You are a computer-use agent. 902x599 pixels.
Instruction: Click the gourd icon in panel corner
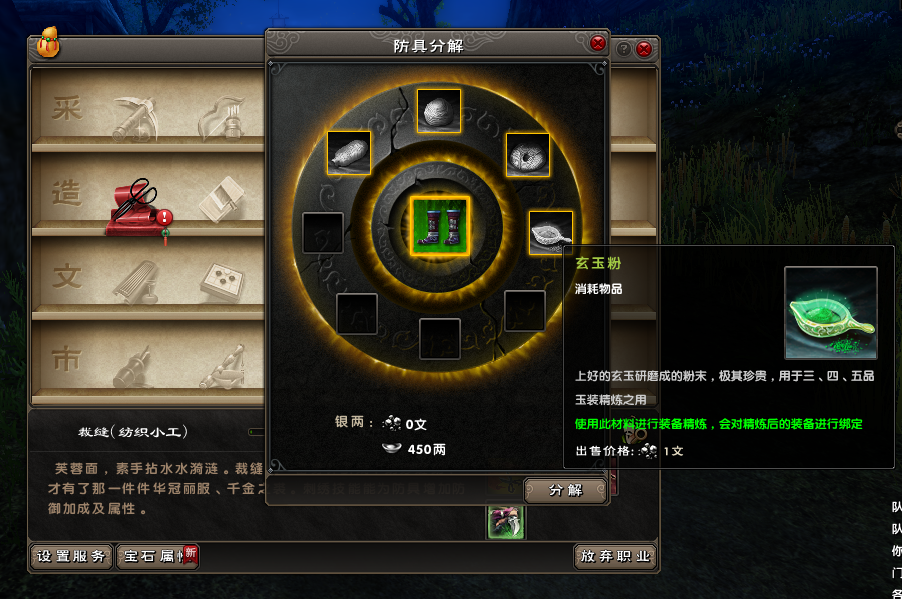click(x=48, y=41)
